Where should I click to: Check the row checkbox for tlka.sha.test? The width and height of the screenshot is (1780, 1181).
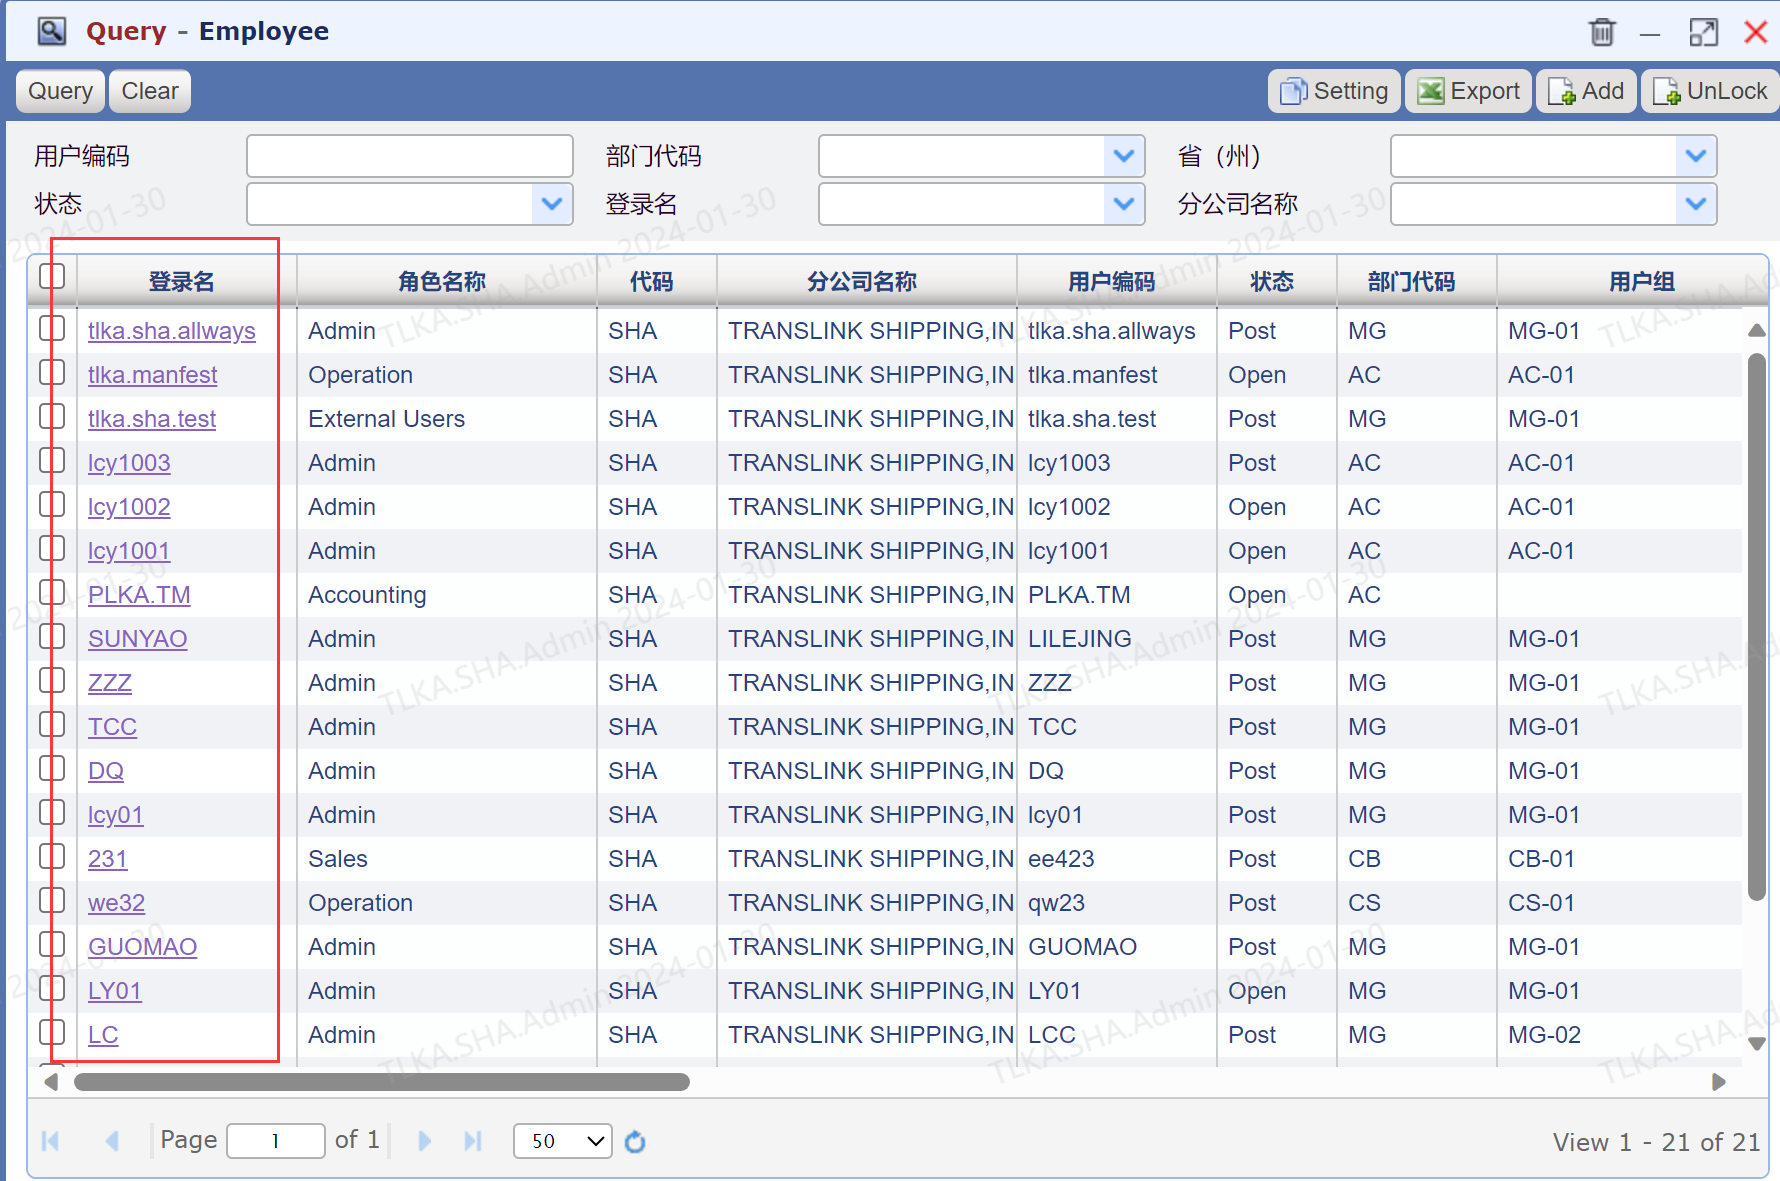(52, 416)
